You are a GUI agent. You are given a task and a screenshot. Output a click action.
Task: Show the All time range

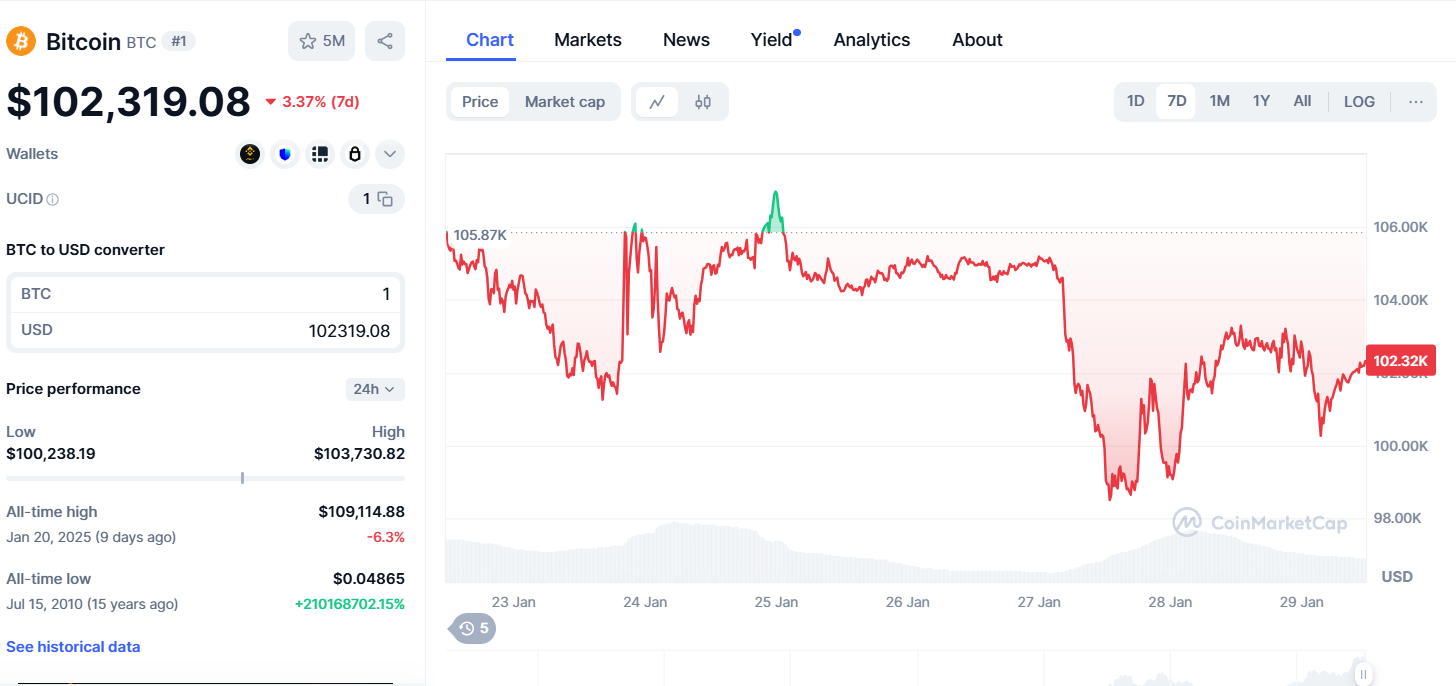[x=1302, y=101]
